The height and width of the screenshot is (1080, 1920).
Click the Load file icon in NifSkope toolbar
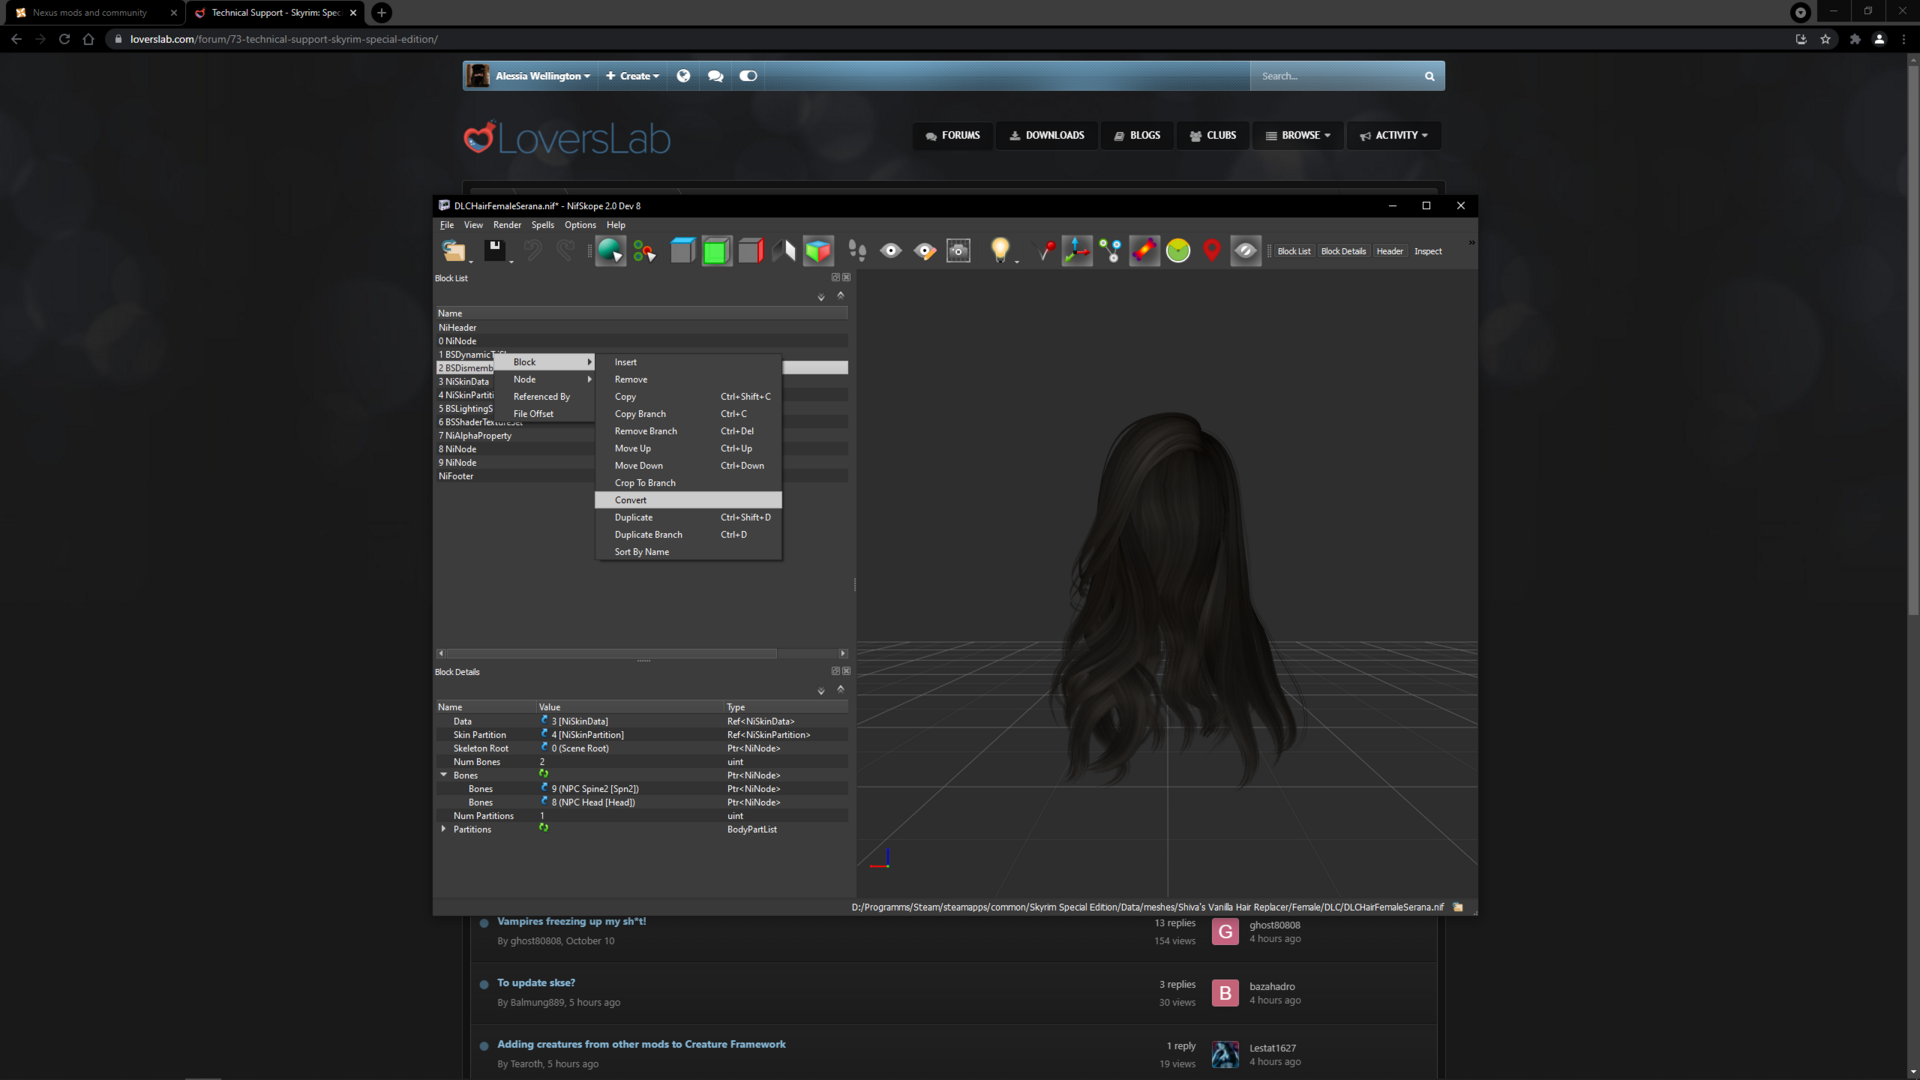(454, 251)
